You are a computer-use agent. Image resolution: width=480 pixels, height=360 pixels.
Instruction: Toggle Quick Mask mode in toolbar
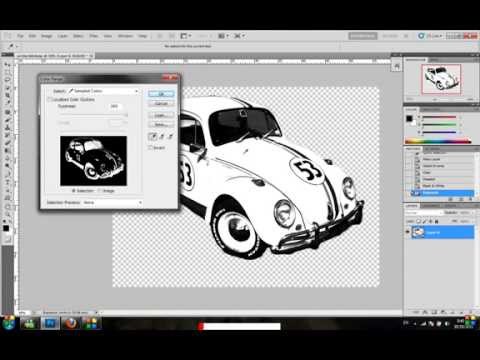[8, 239]
